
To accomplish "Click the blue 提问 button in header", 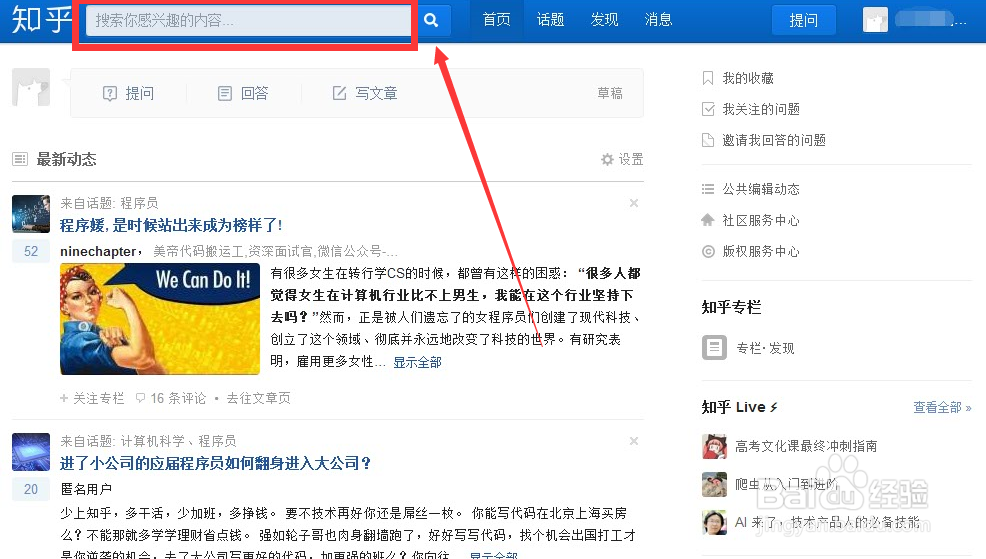I will (x=804, y=20).
